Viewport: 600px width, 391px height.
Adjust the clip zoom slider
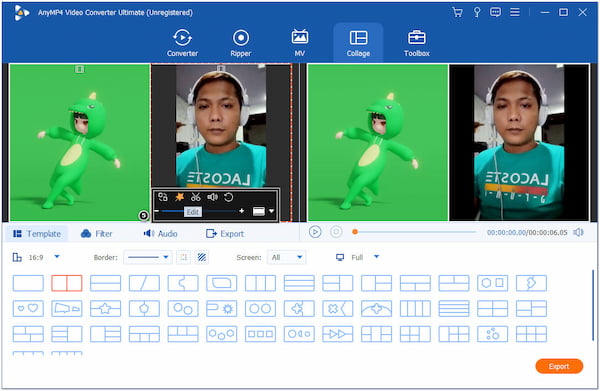(199, 211)
